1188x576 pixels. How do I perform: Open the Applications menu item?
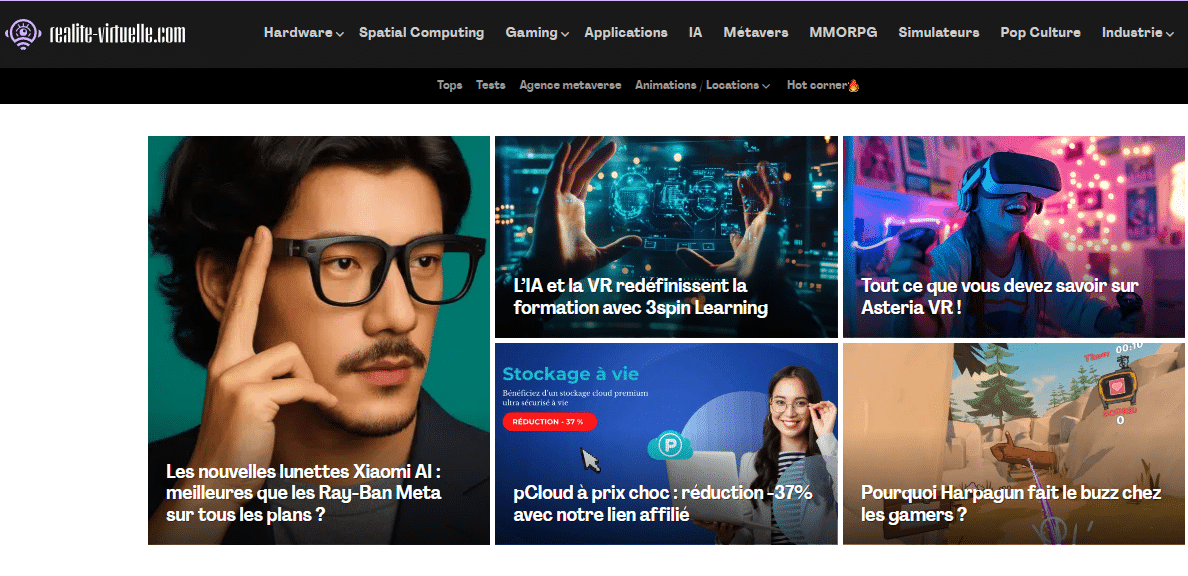click(x=626, y=33)
